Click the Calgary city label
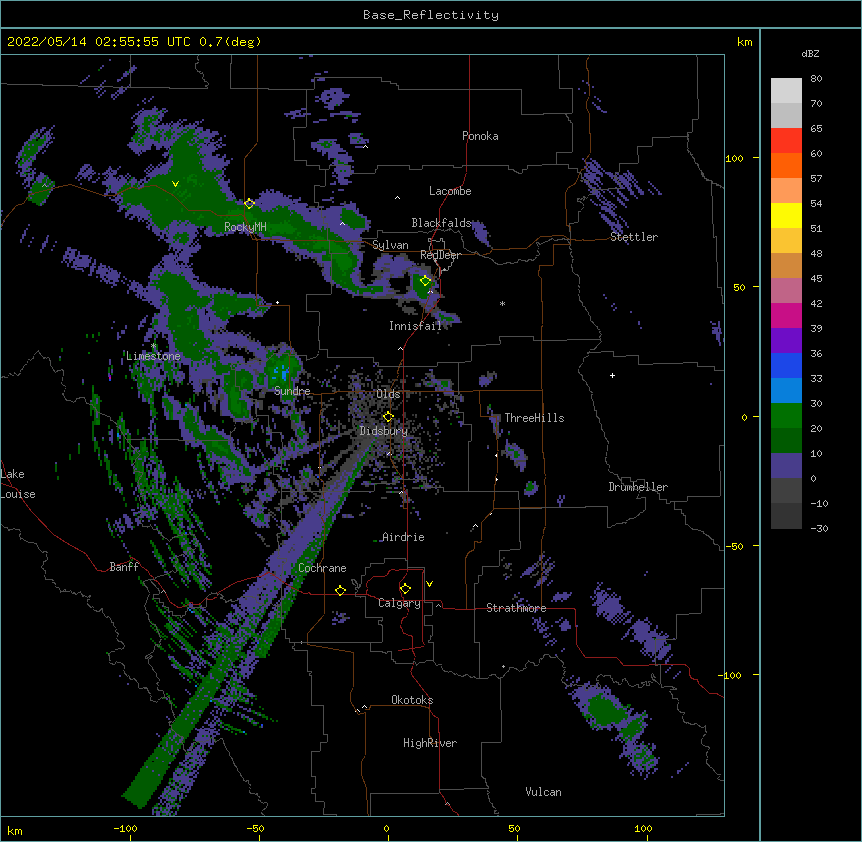The height and width of the screenshot is (842, 862). point(399,603)
